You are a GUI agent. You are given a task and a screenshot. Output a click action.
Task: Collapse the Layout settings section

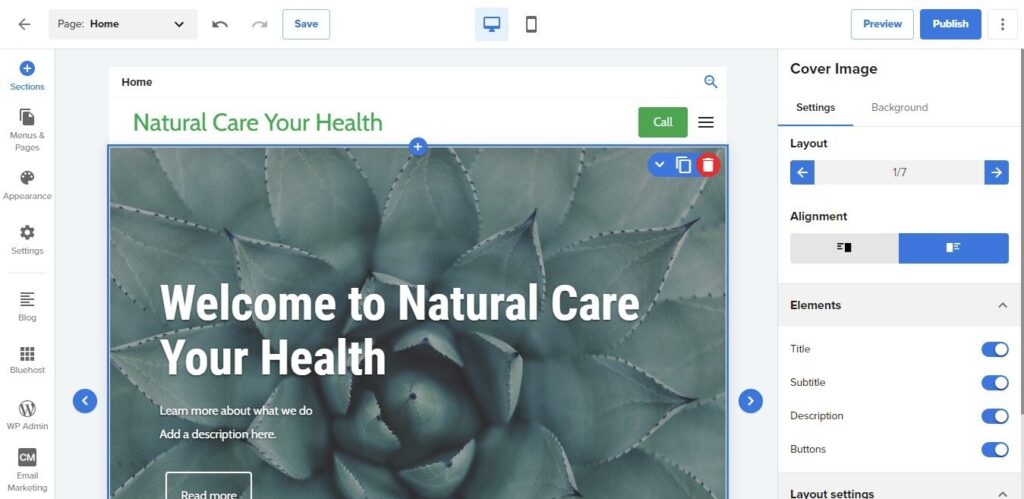point(1002,494)
